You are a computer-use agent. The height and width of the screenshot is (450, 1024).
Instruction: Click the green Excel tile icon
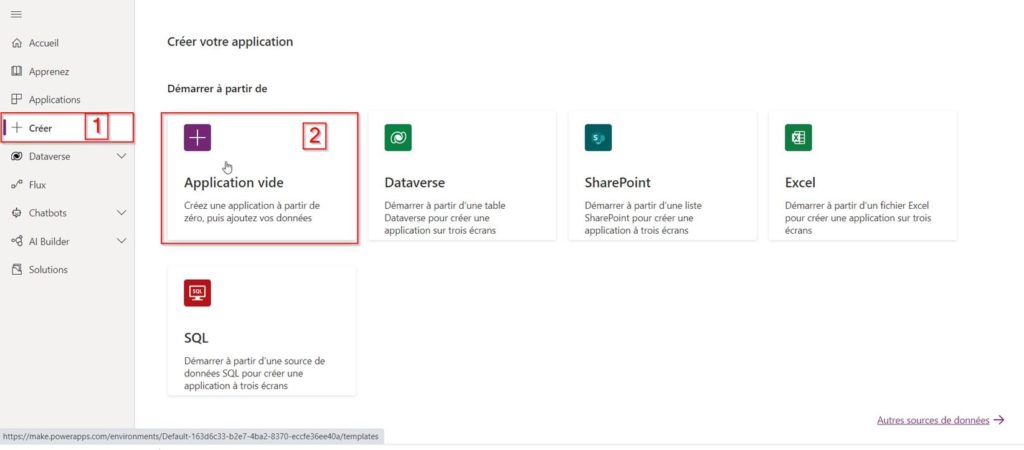(798, 138)
